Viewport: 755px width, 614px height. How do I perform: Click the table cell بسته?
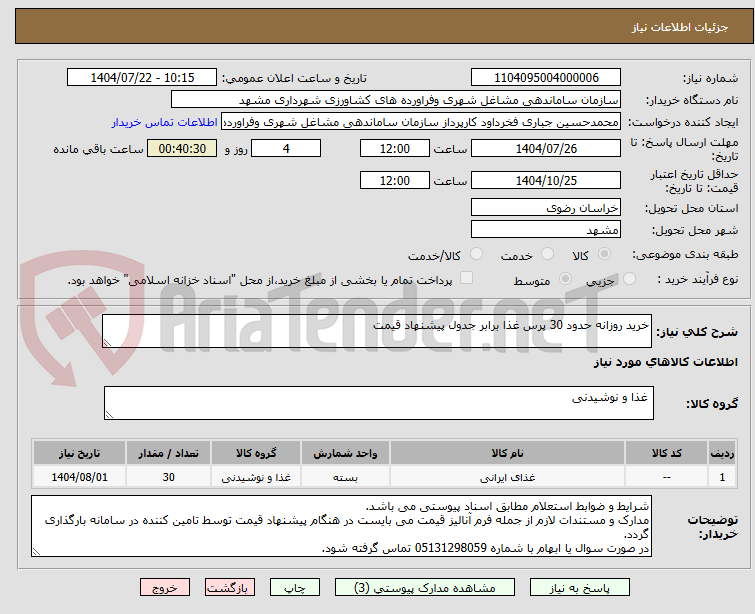(x=345, y=477)
